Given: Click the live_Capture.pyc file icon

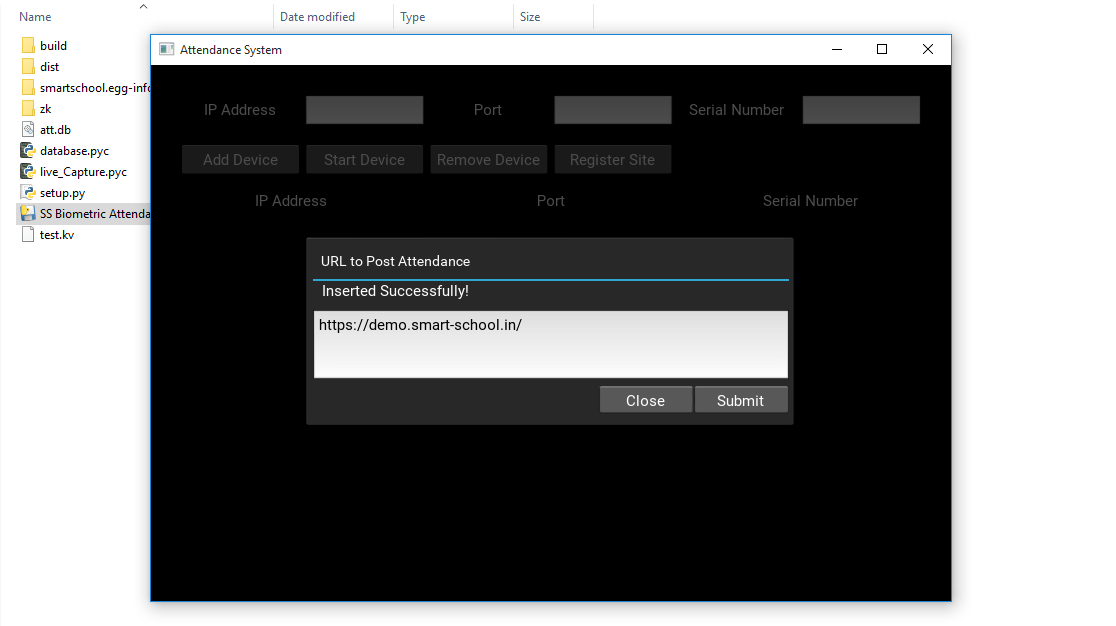Looking at the screenshot, I should pos(28,172).
